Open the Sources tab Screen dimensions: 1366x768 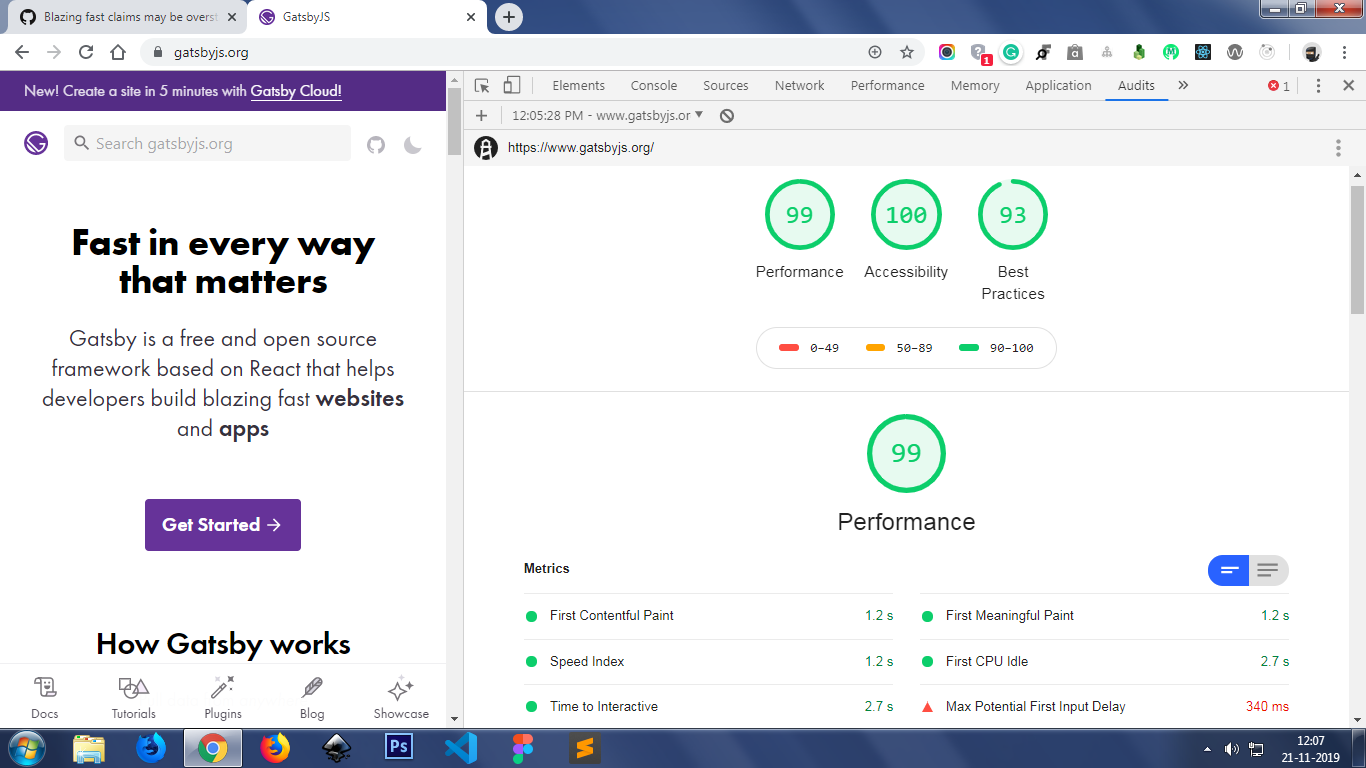(726, 86)
